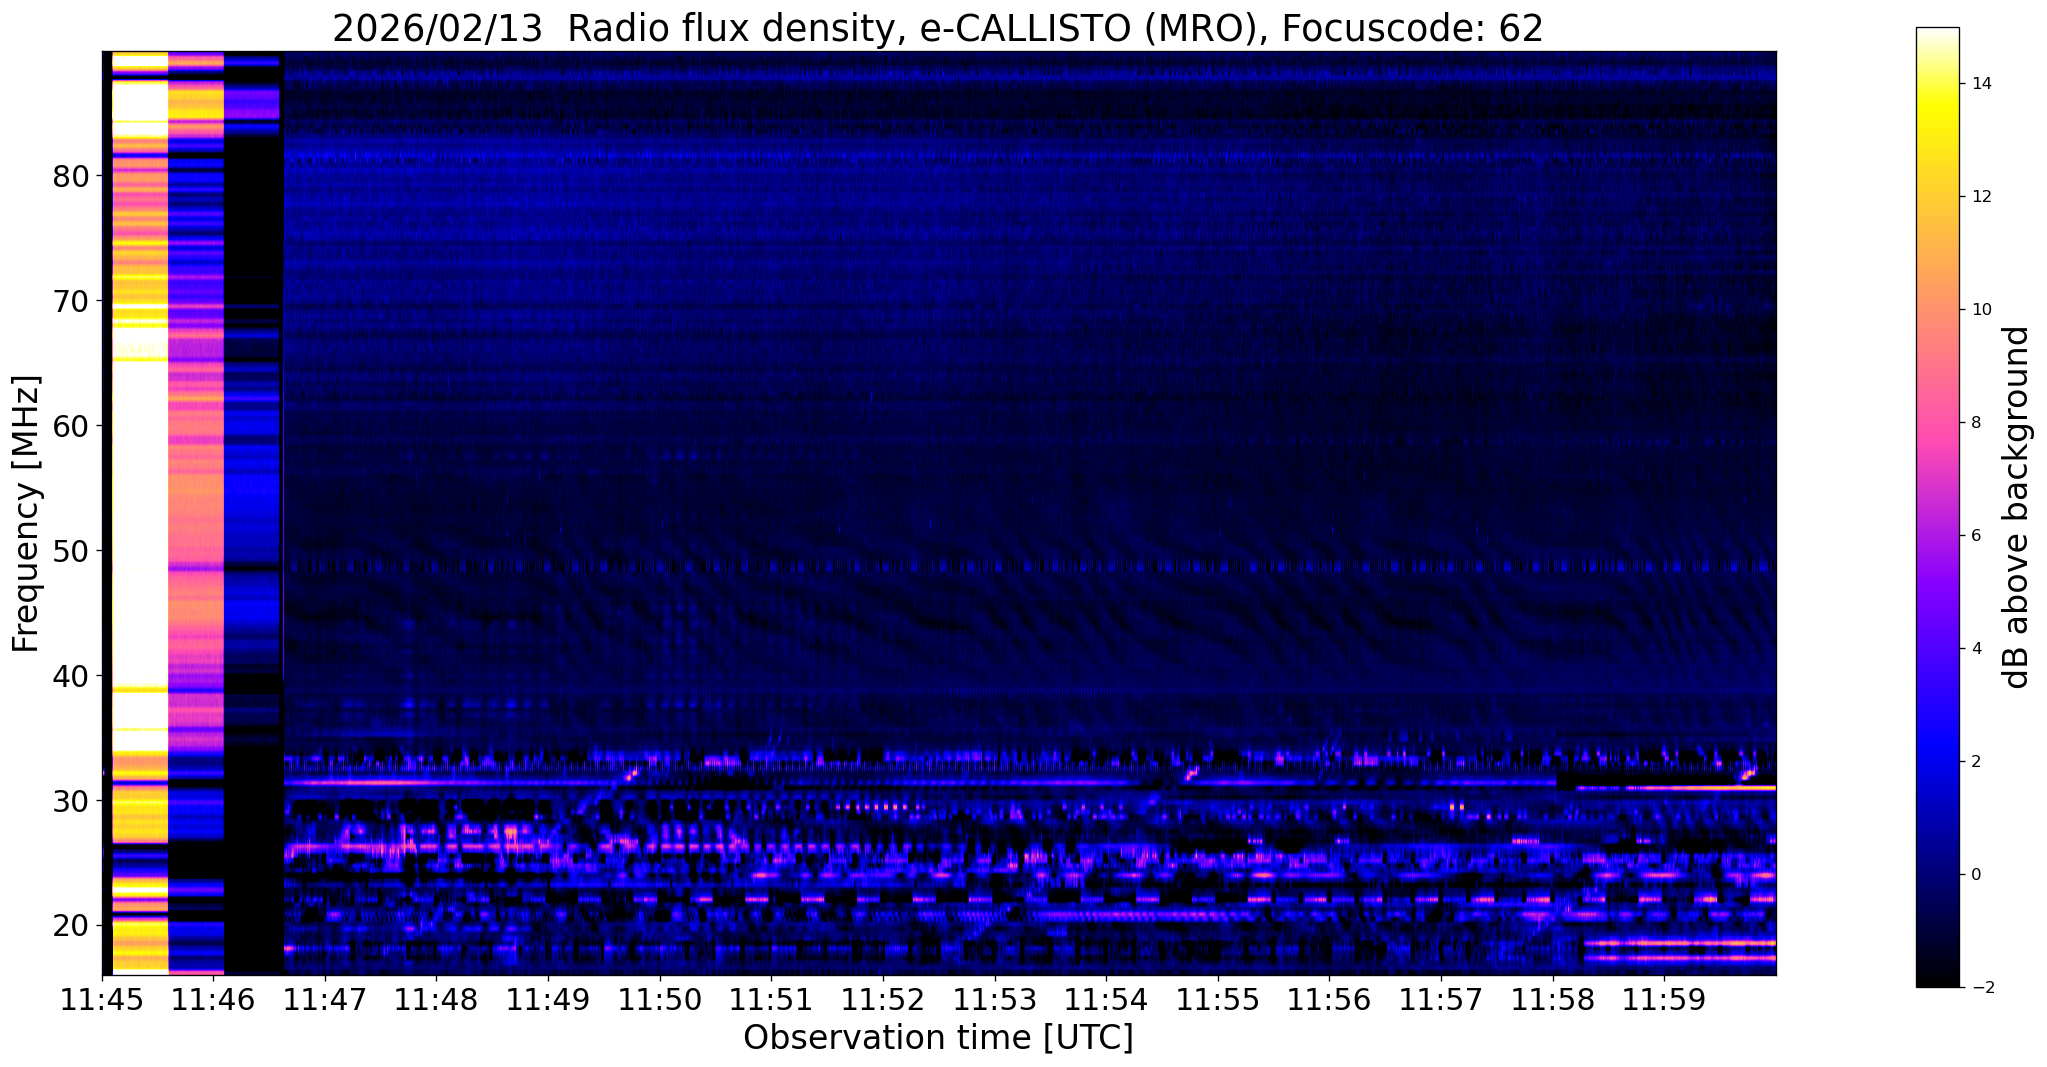The image size is (2047, 1067).
Task: Click the "dB above background" colorbar label
Action: (2017, 507)
